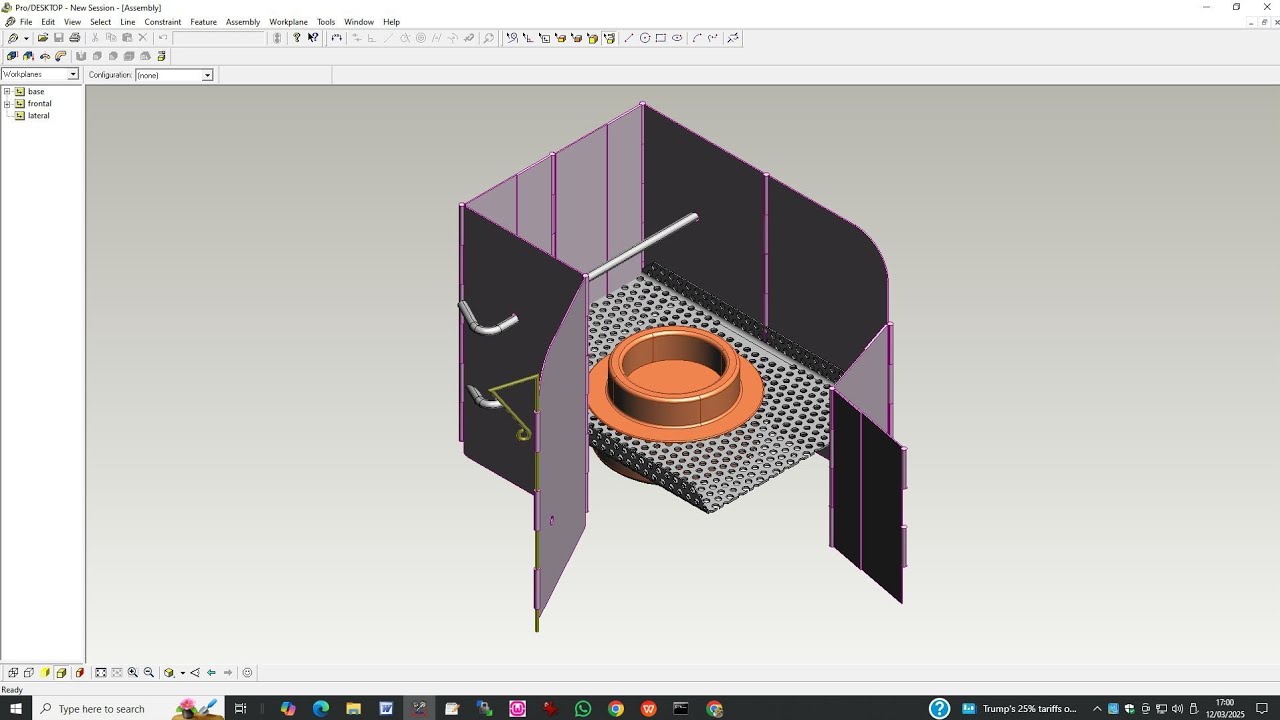The height and width of the screenshot is (720, 1280).
Task: Open the File menu
Action: [x=26, y=22]
